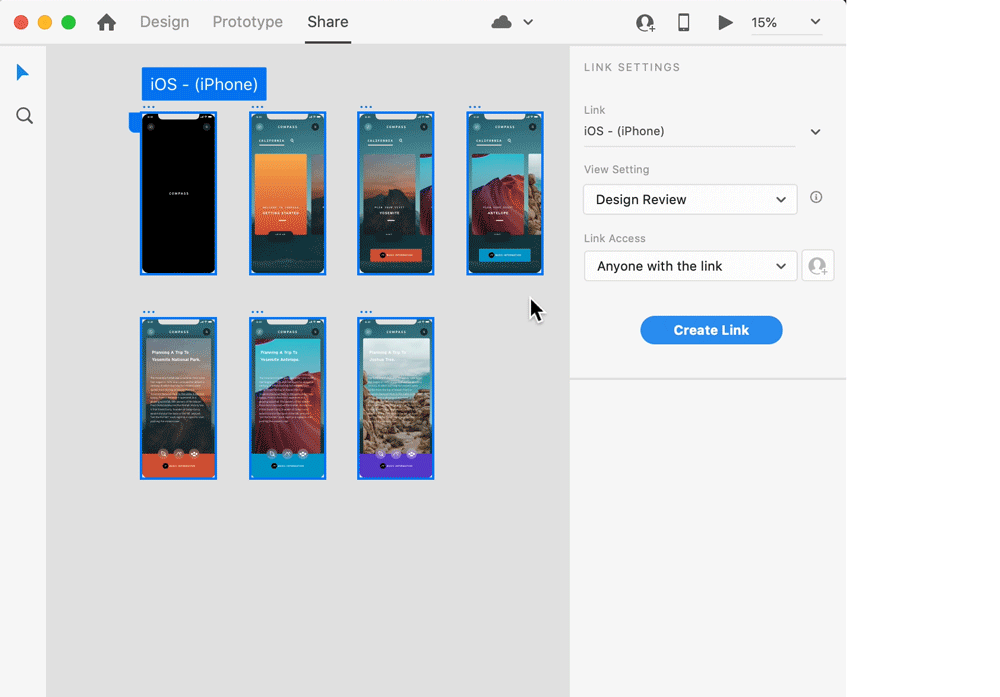
Task: Select the arrow Select tool
Action: [x=23, y=73]
